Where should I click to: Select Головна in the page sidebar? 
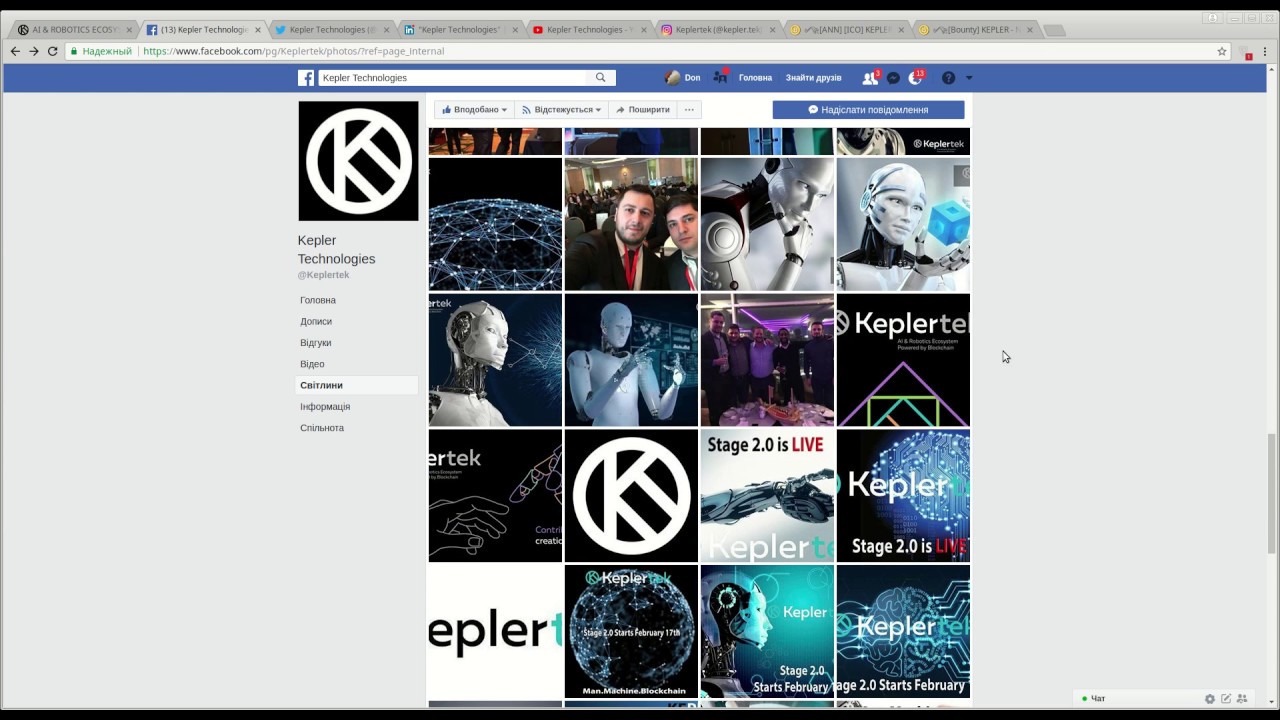pos(318,300)
